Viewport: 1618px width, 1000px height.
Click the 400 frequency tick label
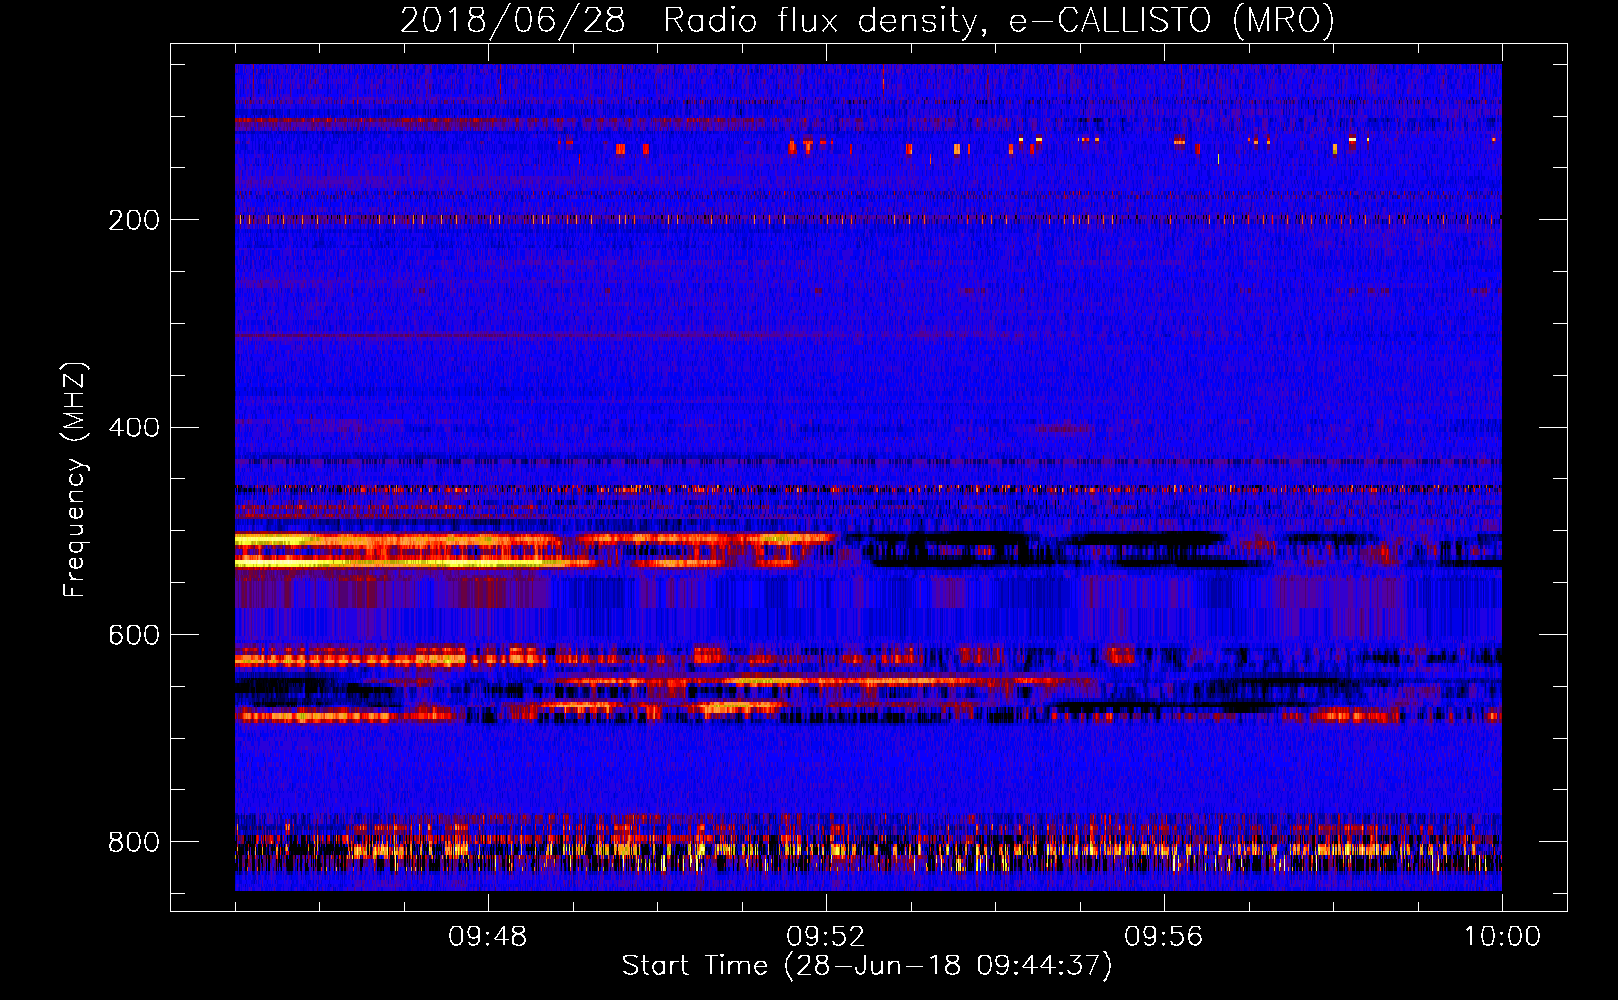tap(134, 428)
